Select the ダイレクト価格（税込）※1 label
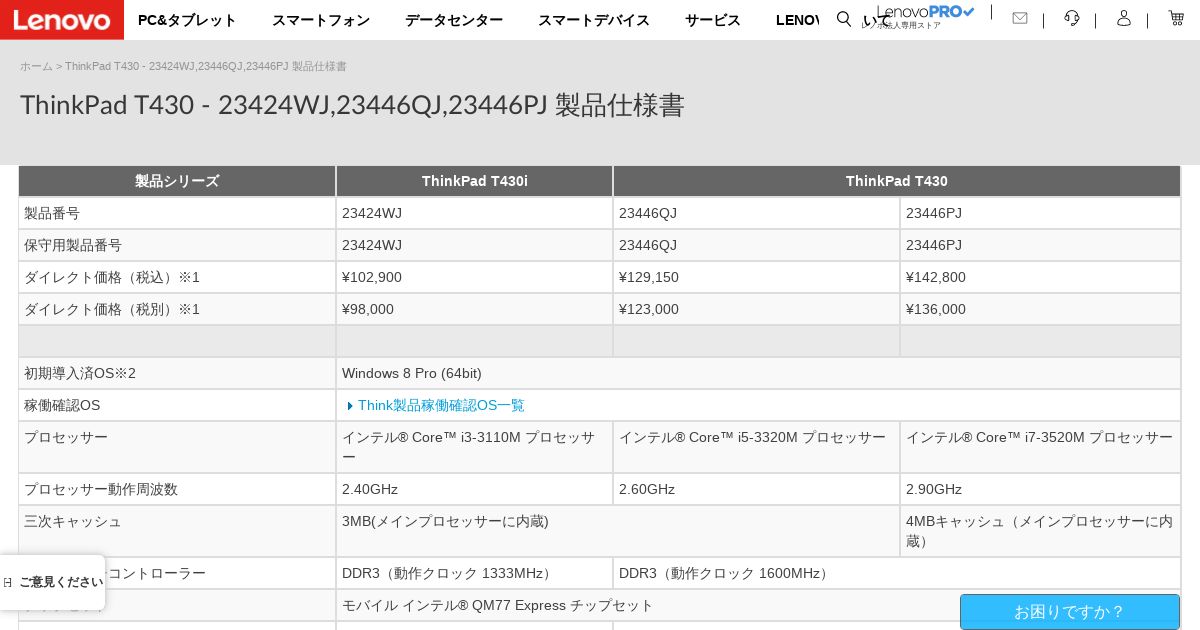The height and width of the screenshot is (630, 1200). coord(177,277)
